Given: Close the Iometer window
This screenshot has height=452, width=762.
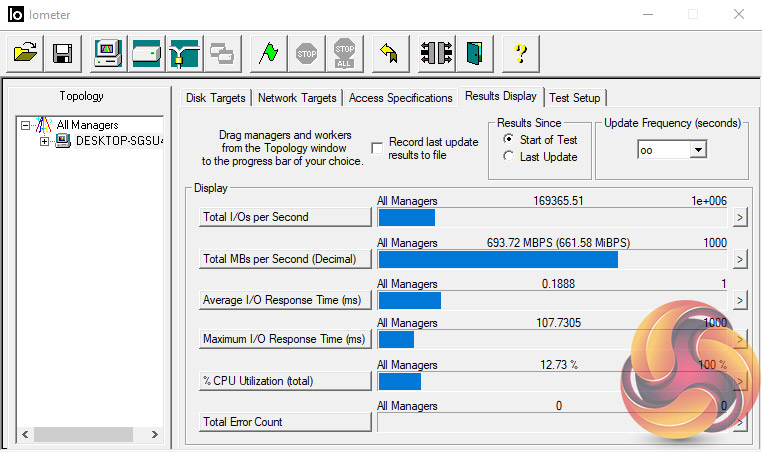Looking at the screenshot, I should coord(739,15).
